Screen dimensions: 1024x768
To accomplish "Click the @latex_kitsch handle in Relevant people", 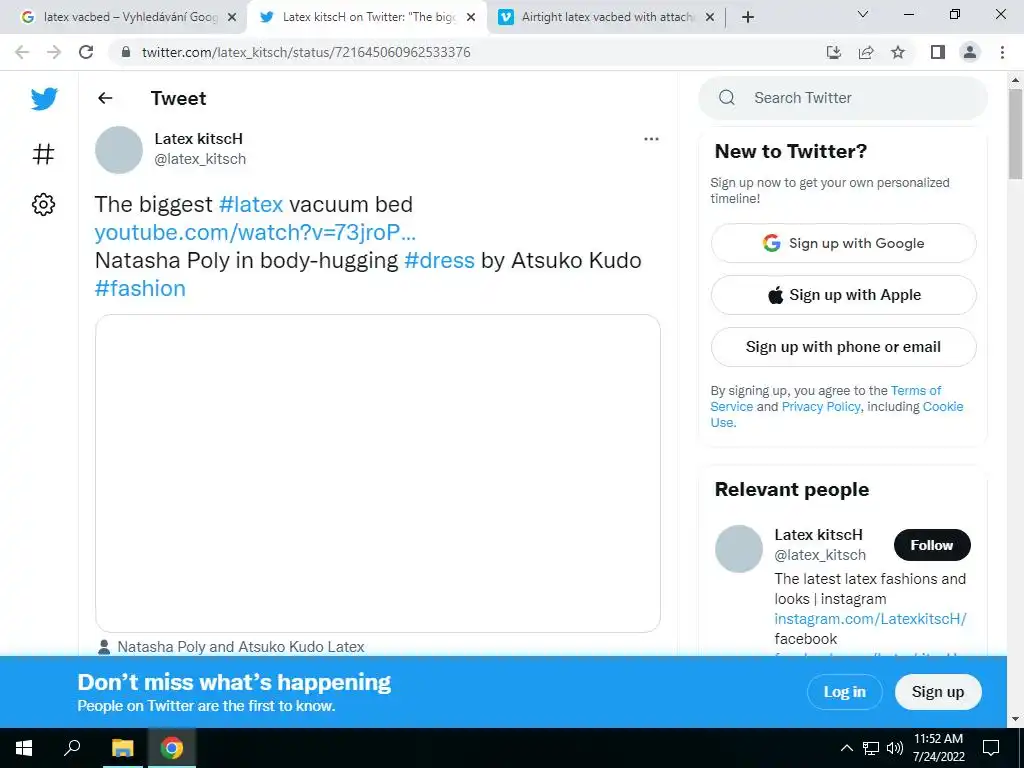I will [820, 555].
